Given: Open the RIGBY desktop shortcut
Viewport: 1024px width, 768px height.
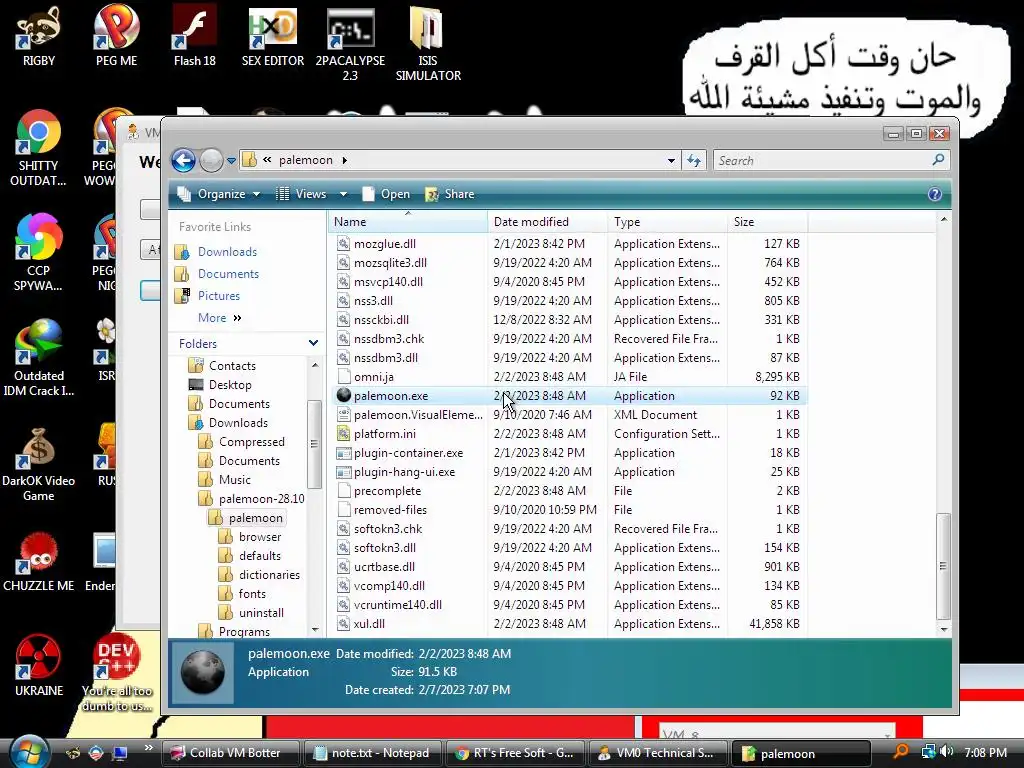Looking at the screenshot, I should point(39,36).
